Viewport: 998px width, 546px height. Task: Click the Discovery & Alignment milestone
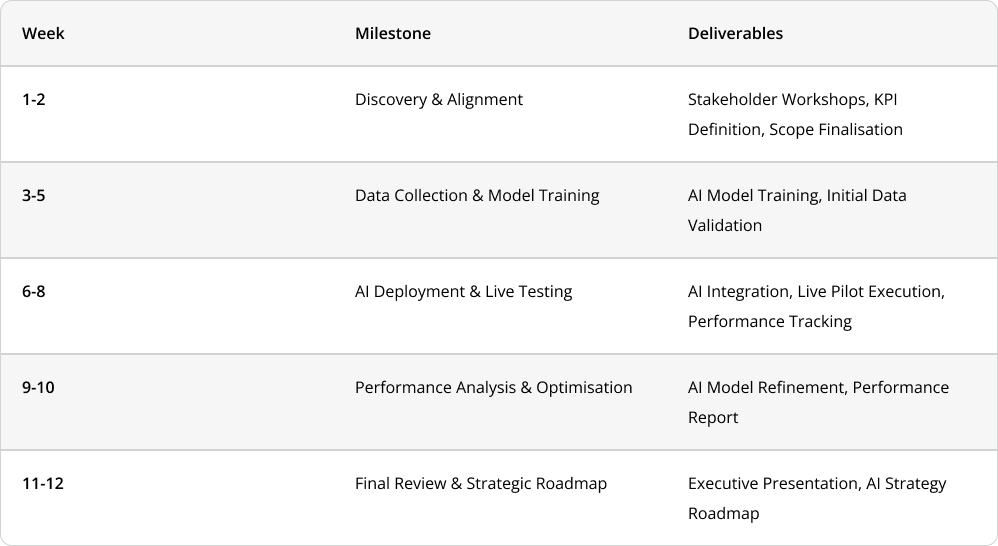pos(439,100)
